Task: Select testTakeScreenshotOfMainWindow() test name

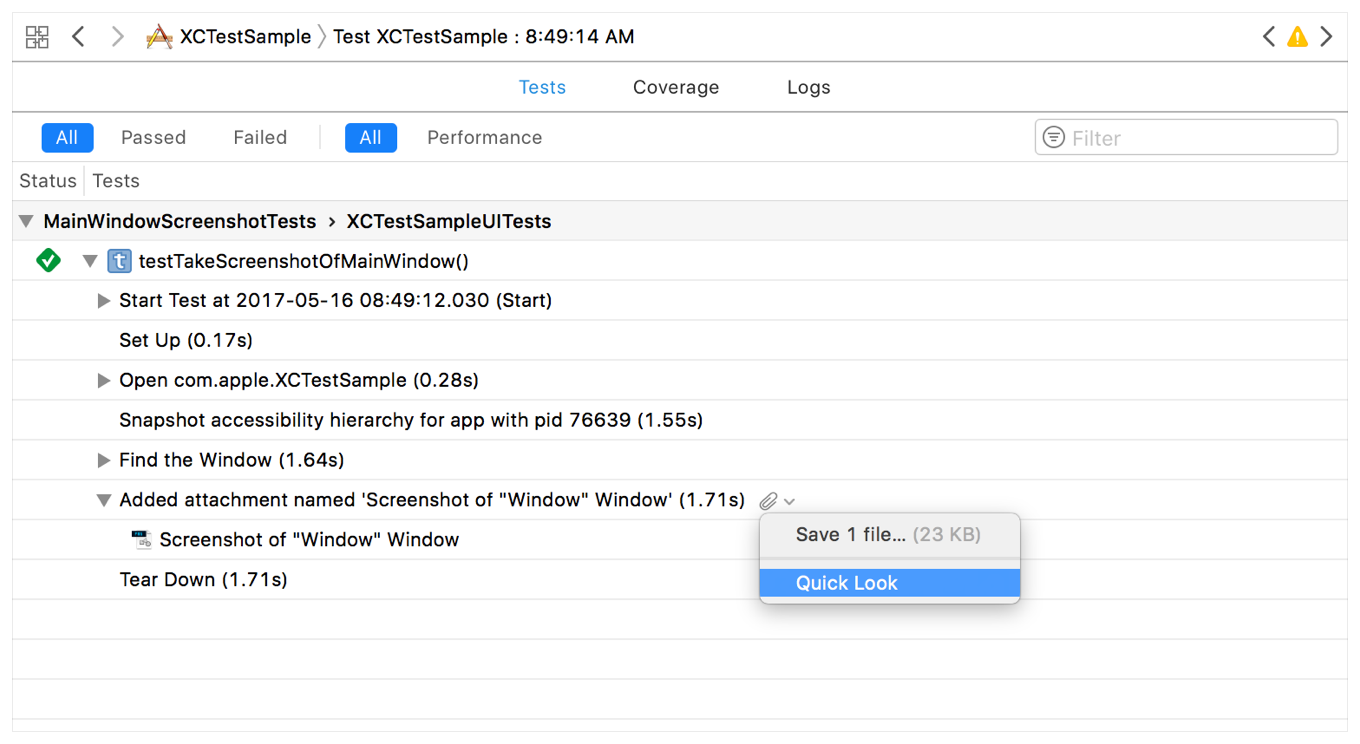Action: (x=304, y=261)
